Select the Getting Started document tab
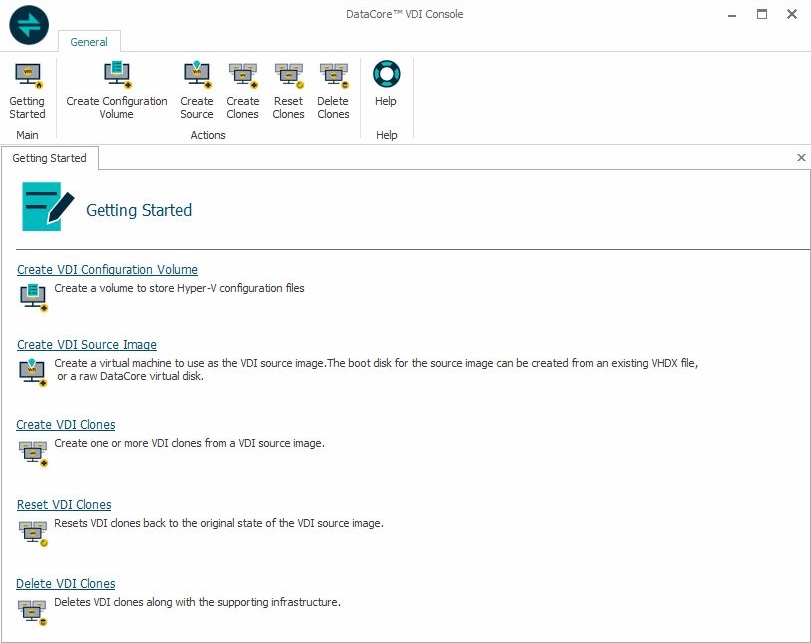The height and width of the screenshot is (643, 811). tap(49, 158)
